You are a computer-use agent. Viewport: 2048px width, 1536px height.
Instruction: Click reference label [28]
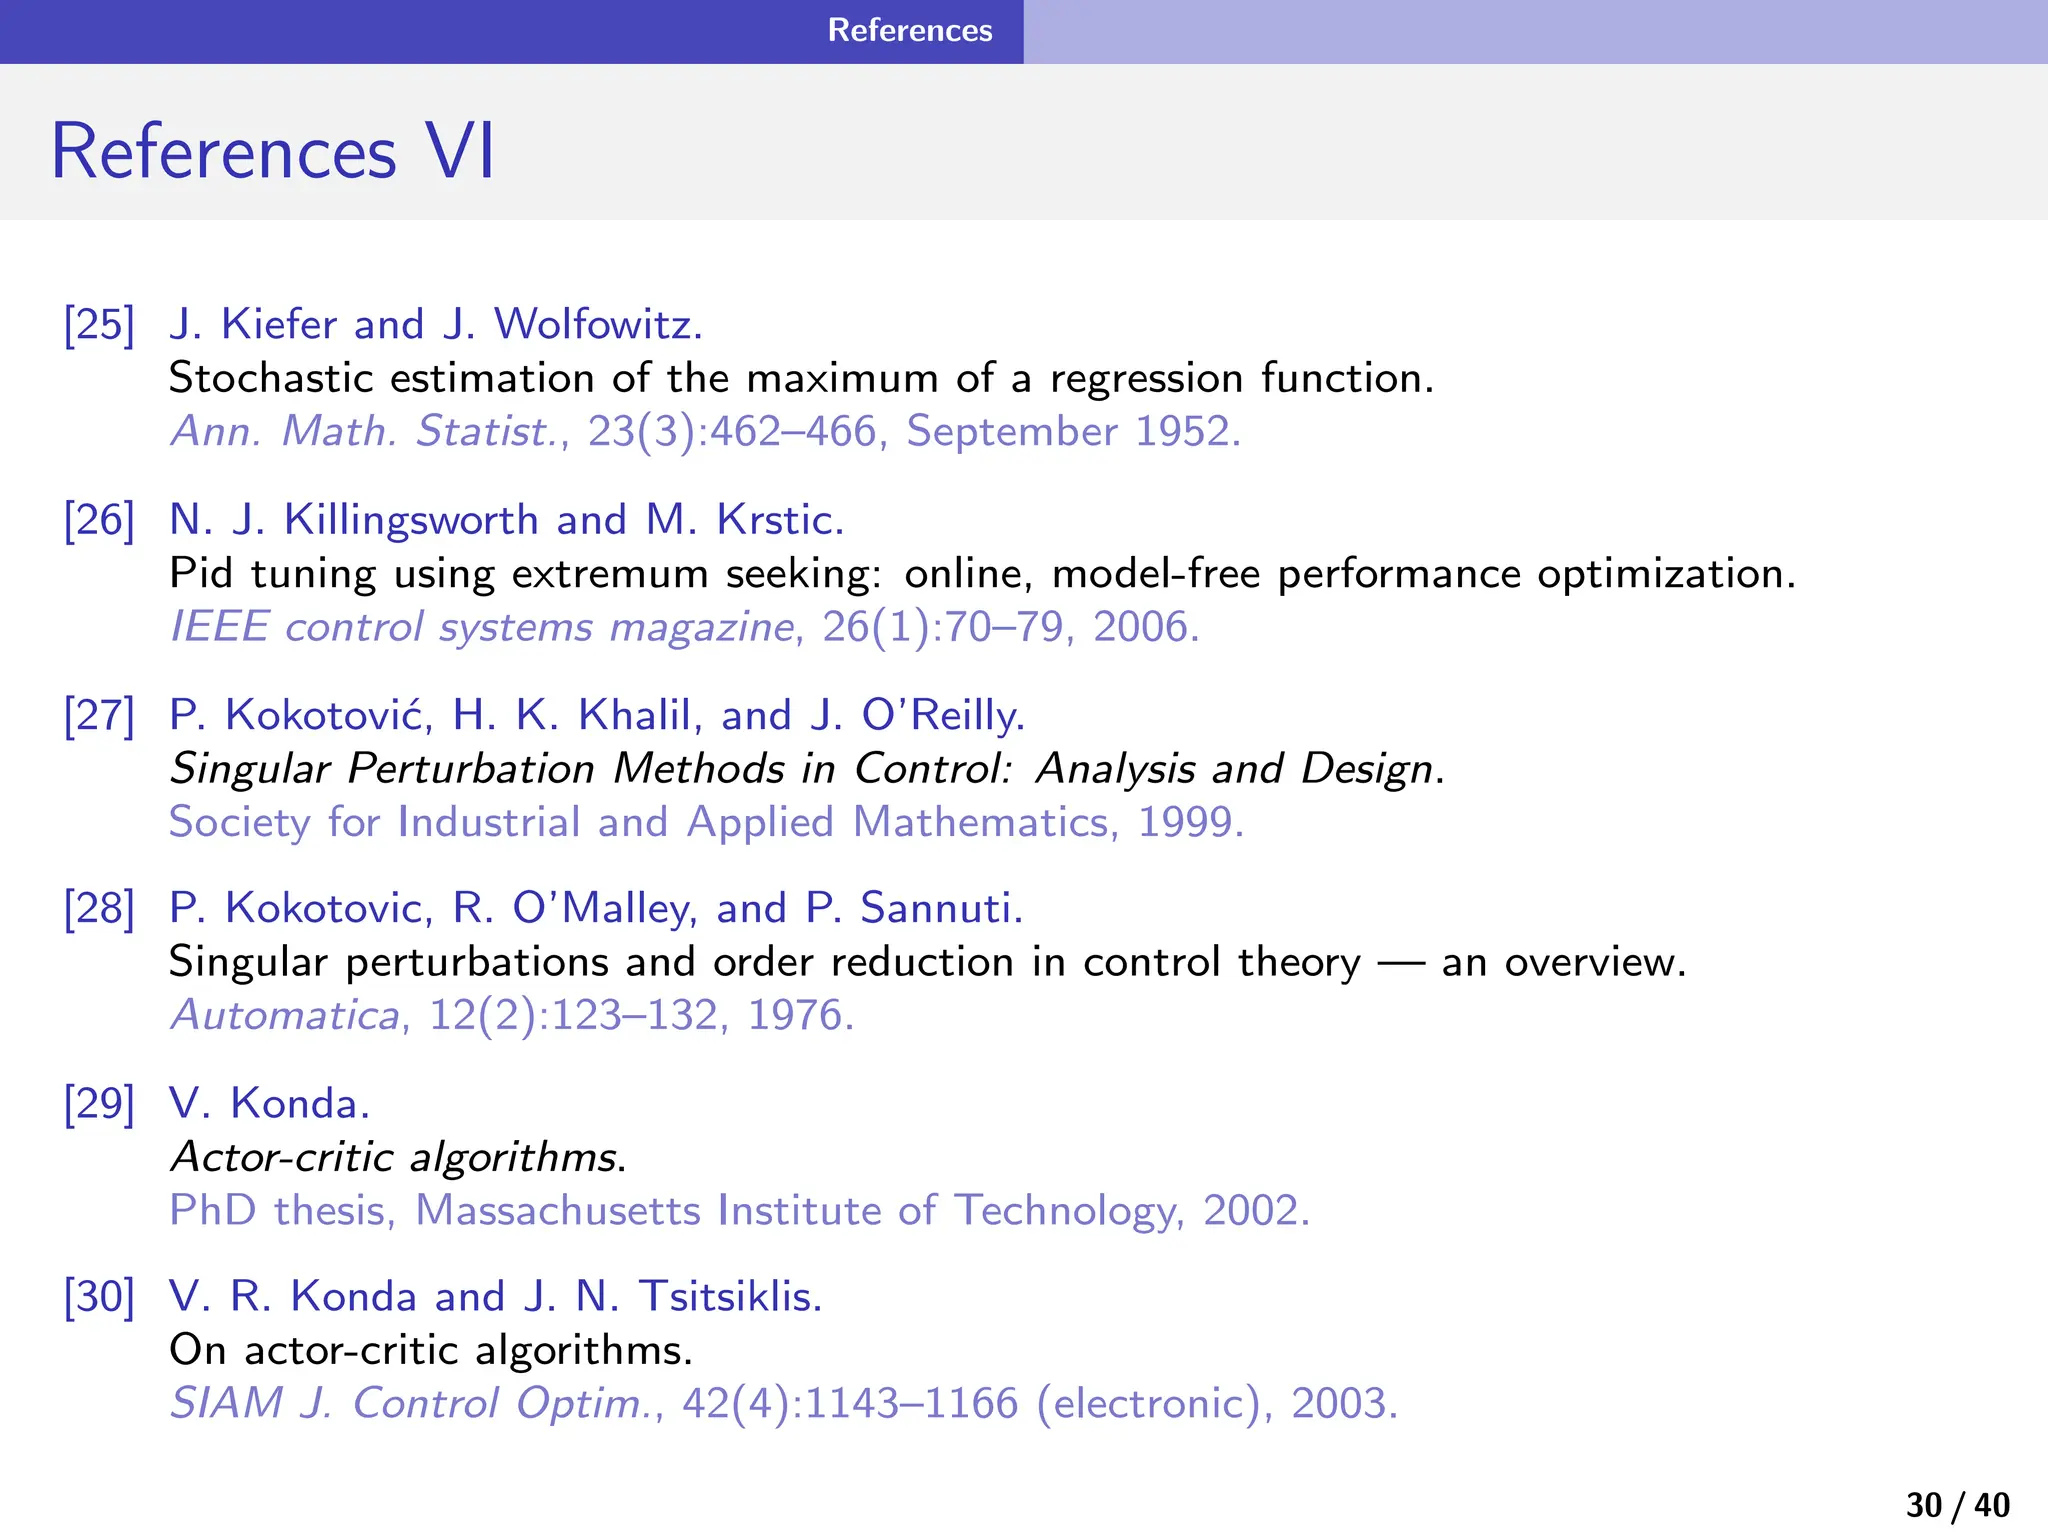point(99,908)
